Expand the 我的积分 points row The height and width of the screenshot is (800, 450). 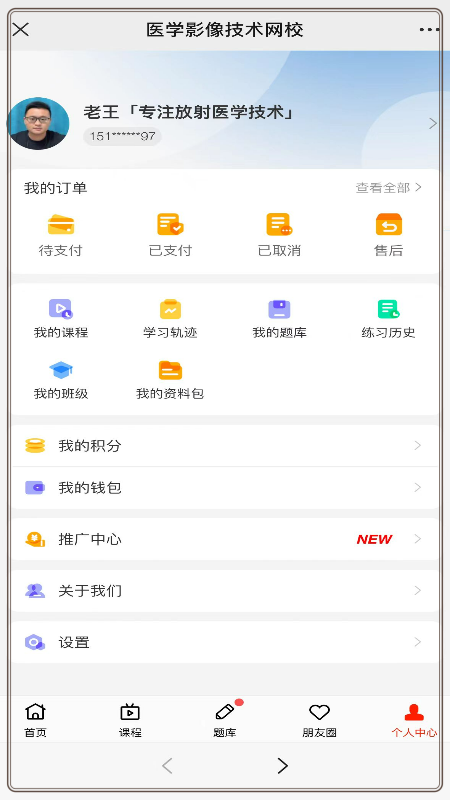(225, 445)
